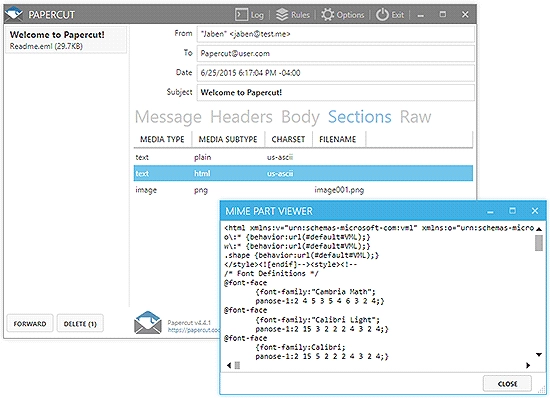Viewport: 550px width, 398px height.
Task: Click the Calibri Light font-family line
Action: [x=318, y=320]
